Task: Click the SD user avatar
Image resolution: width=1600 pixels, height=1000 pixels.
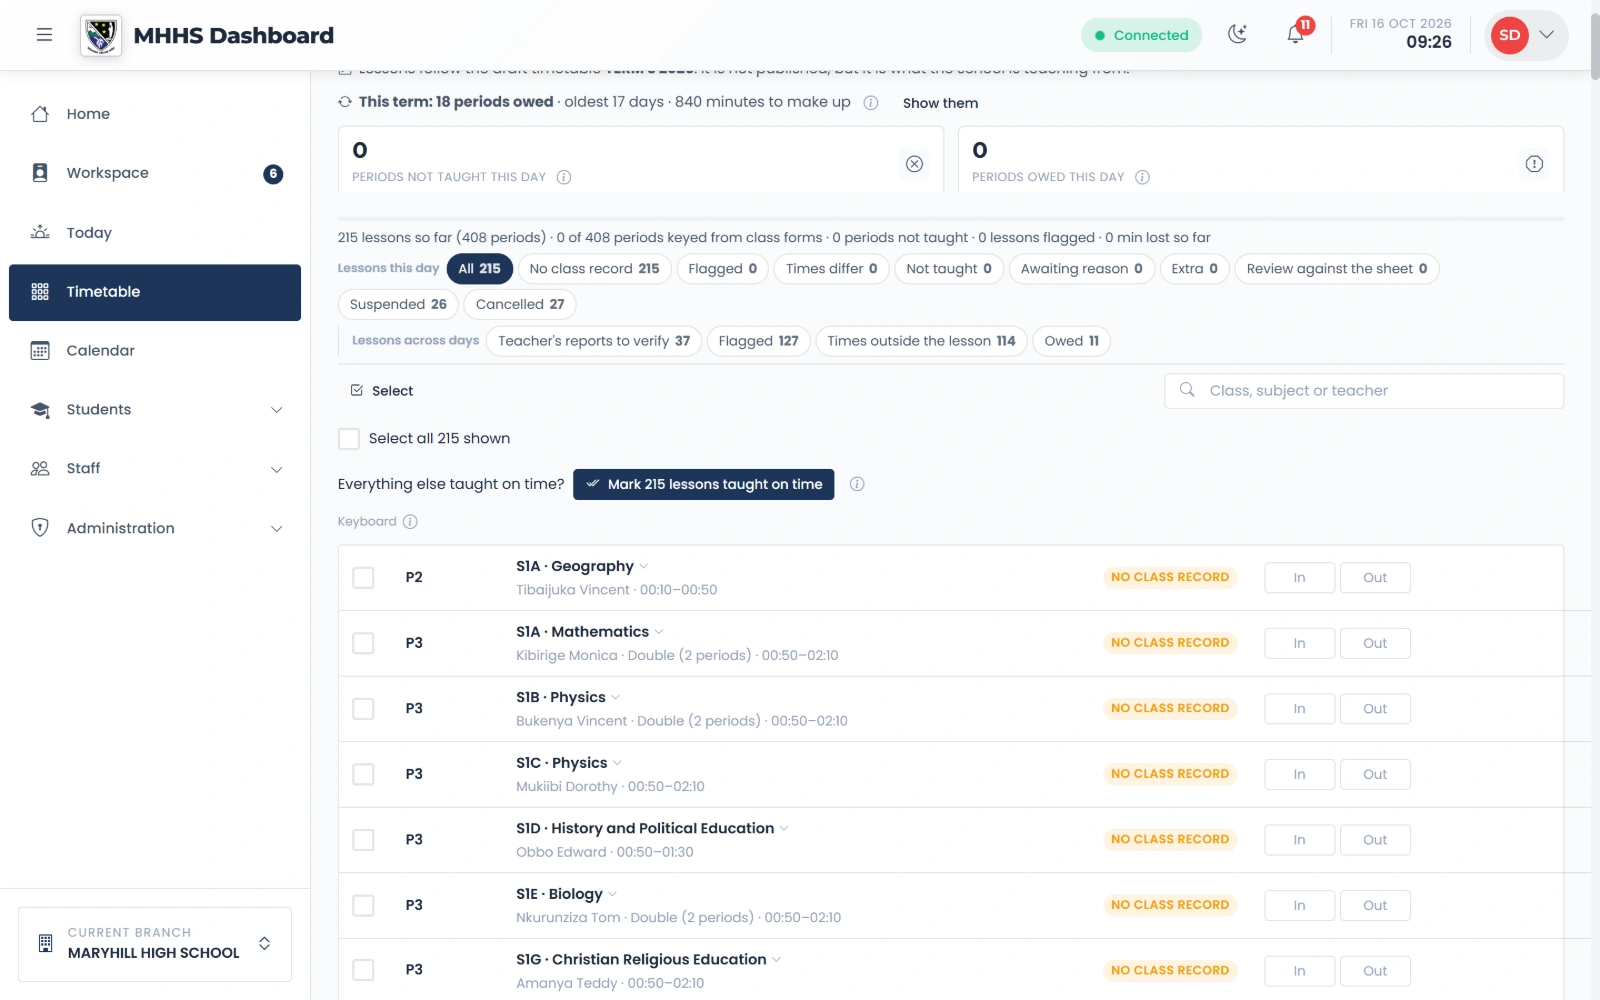Action: pyautogui.click(x=1509, y=35)
